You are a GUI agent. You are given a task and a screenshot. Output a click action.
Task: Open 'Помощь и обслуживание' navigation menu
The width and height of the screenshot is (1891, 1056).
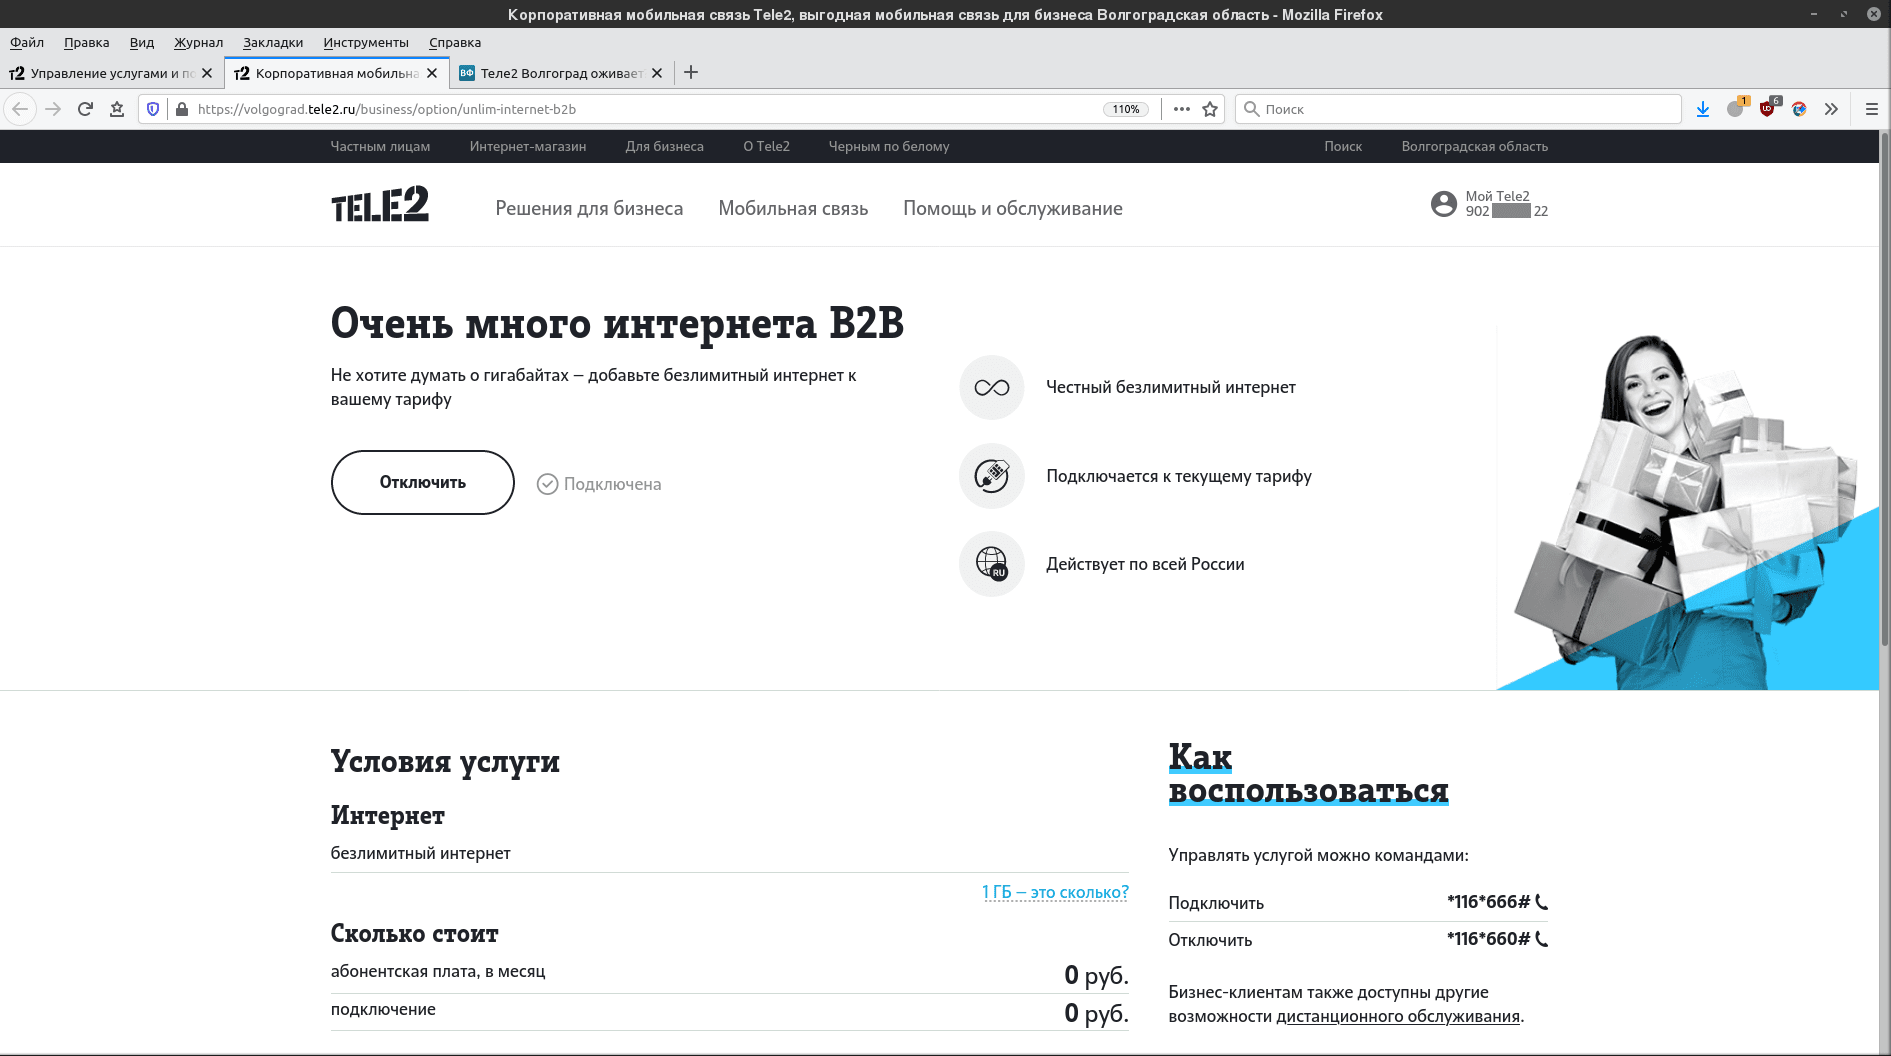pyautogui.click(x=1013, y=208)
